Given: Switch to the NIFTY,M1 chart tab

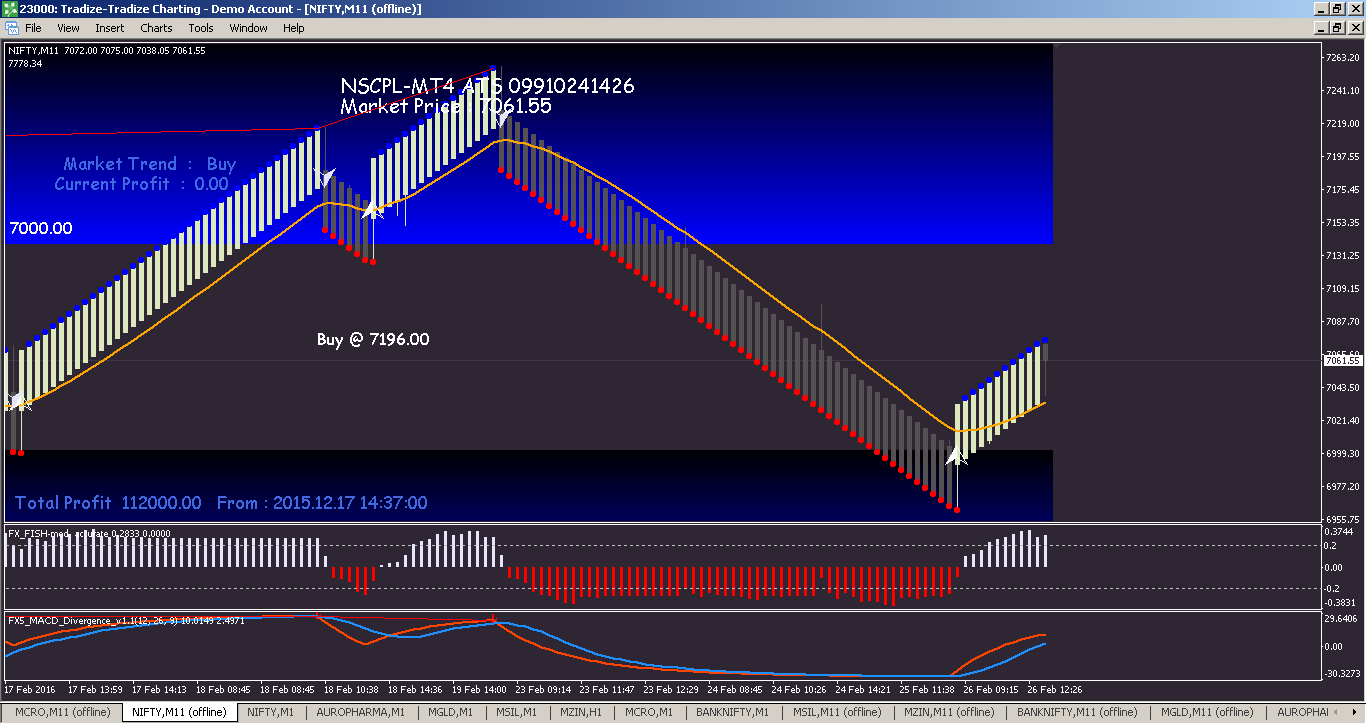Looking at the screenshot, I should (x=270, y=712).
